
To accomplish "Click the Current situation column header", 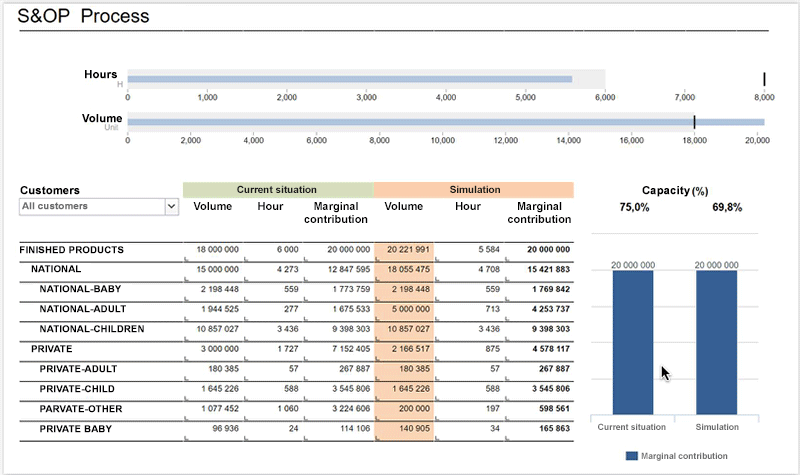I will pos(277,189).
